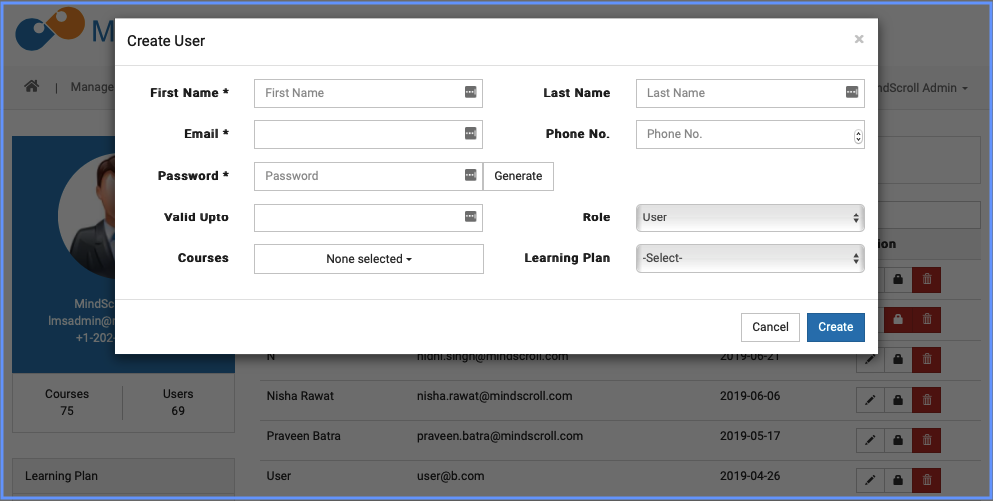Click the Cancel button
This screenshot has height=501, width=993.
pyautogui.click(x=770, y=327)
